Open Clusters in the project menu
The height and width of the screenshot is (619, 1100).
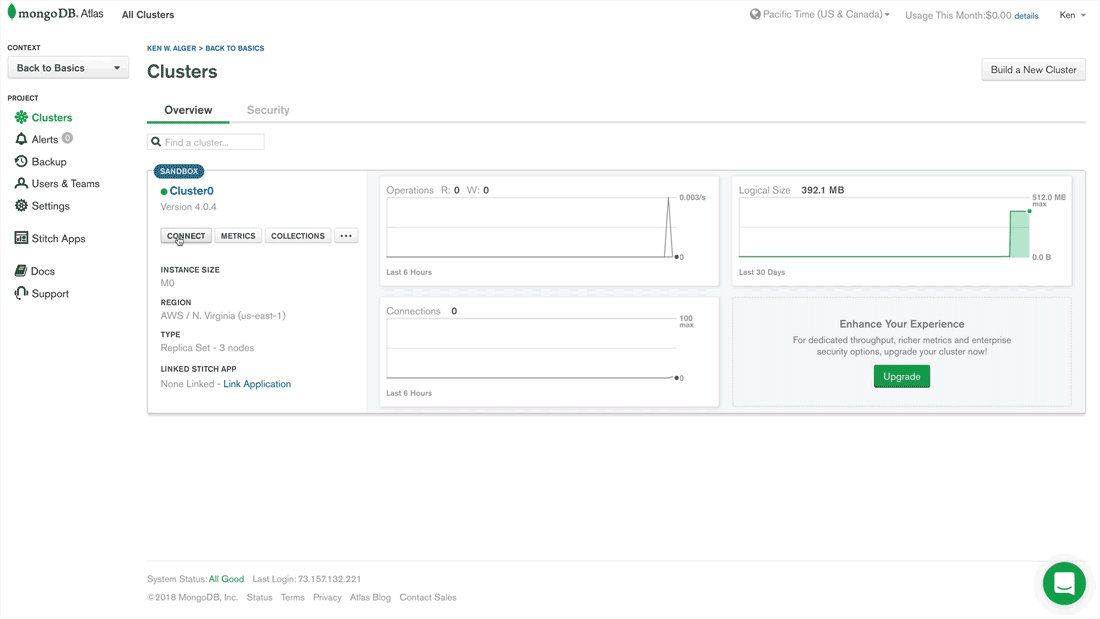coord(52,117)
